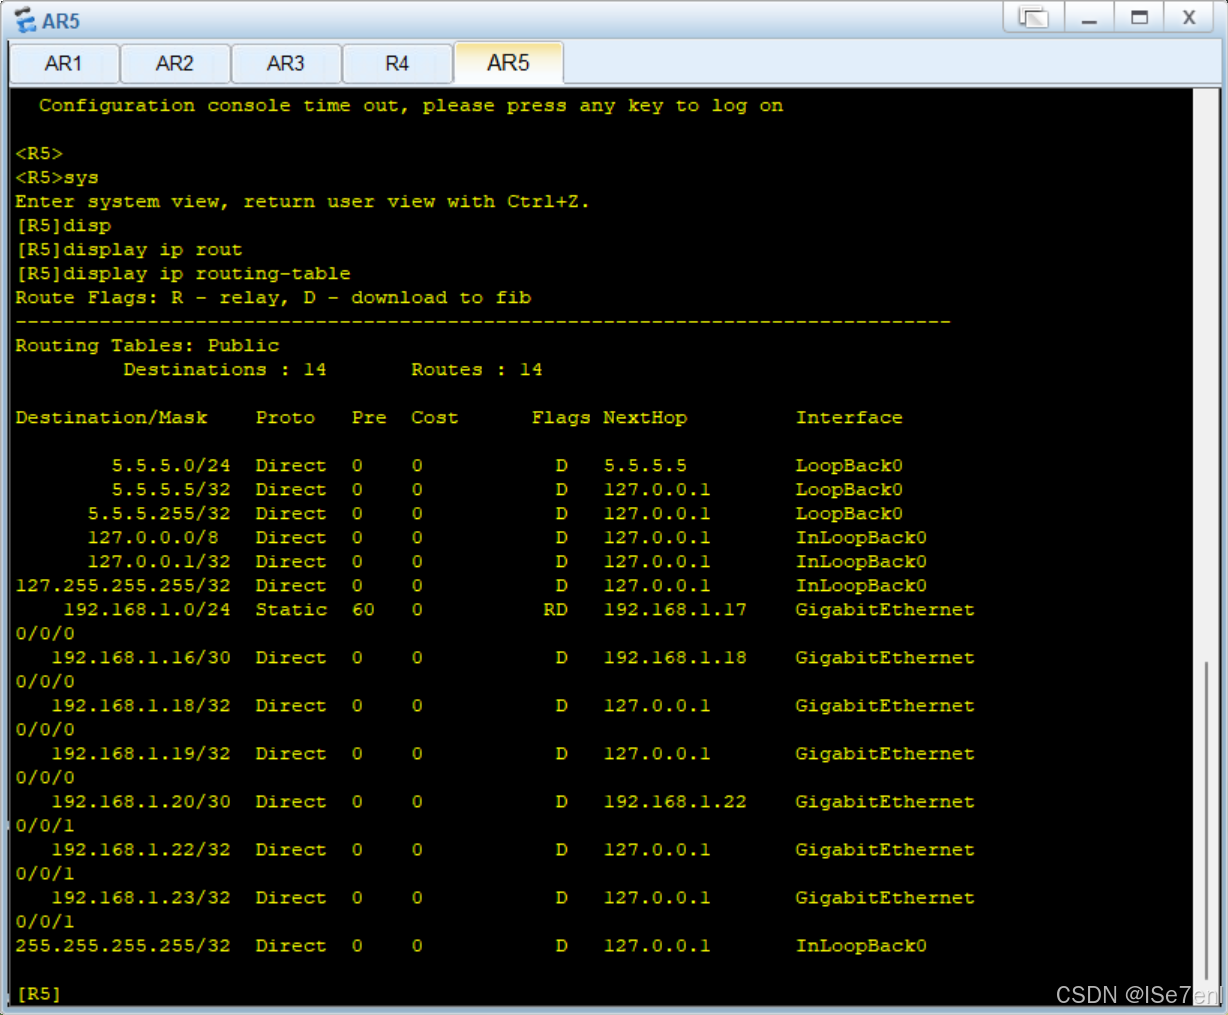Close the AR5 window
This screenshot has width=1228, height=1015.
1189,17
